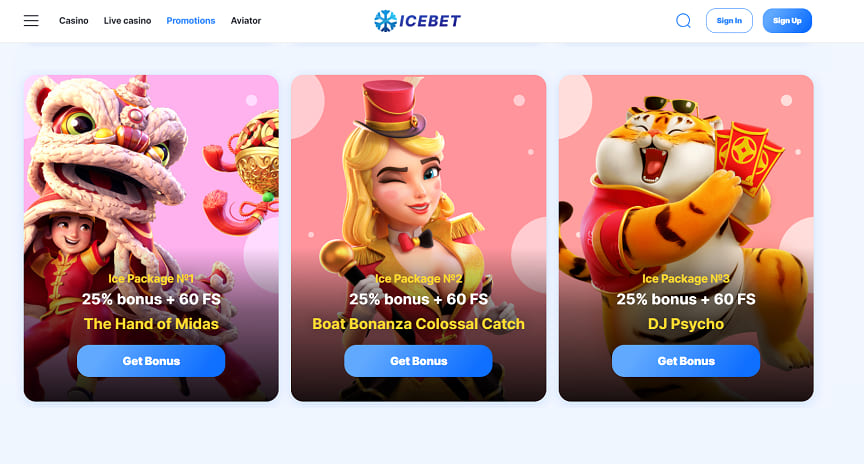Viewport: 864px width, 464px height.
Task: Click the ICEBET snowflake logo
Action: 417,21
